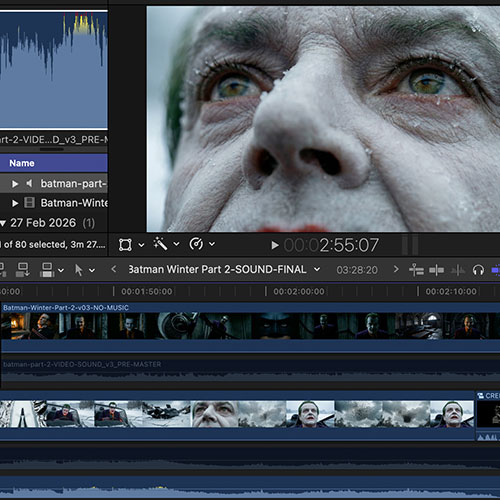Image resolution: width=500 pixels, height=500 pixels.
Task: Click the filmstrip icon on the Batman-Winte row
Action: pos(29,203)
